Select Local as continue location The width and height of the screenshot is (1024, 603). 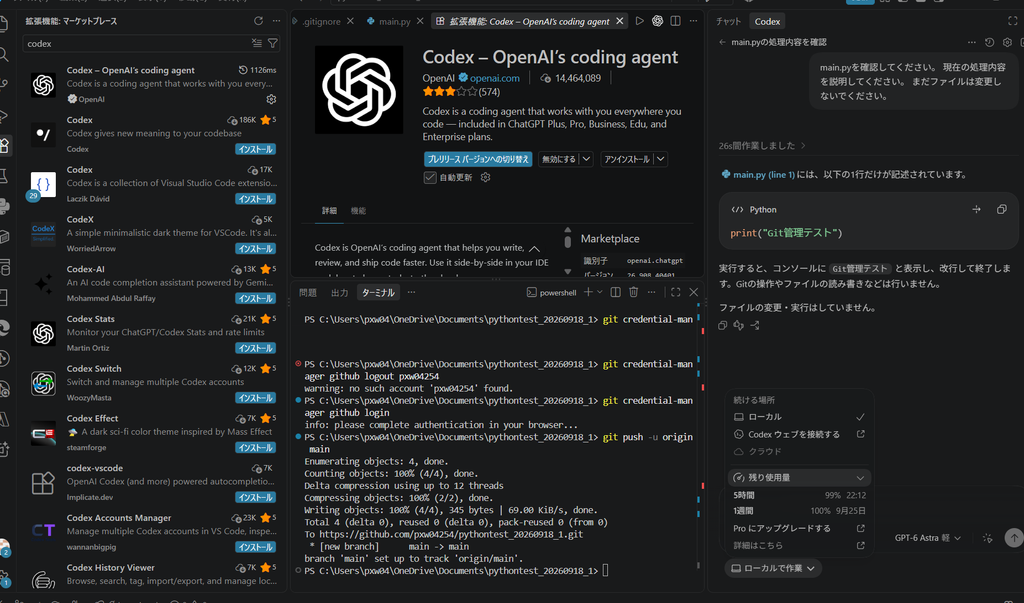click(799, 417)
